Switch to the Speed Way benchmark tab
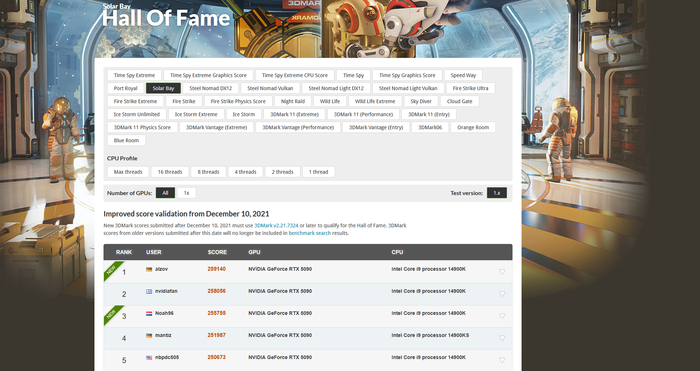Viewport: 700px width, 371px height. (463, 75)
